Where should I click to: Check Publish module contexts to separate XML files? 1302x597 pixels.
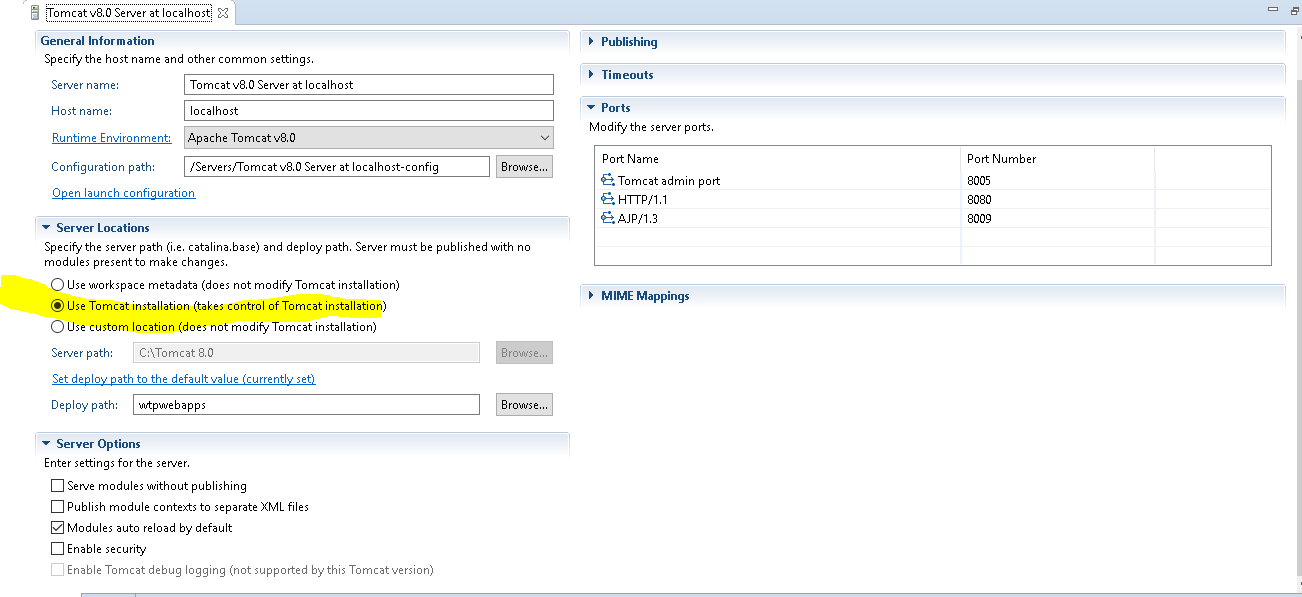point(57,507)
